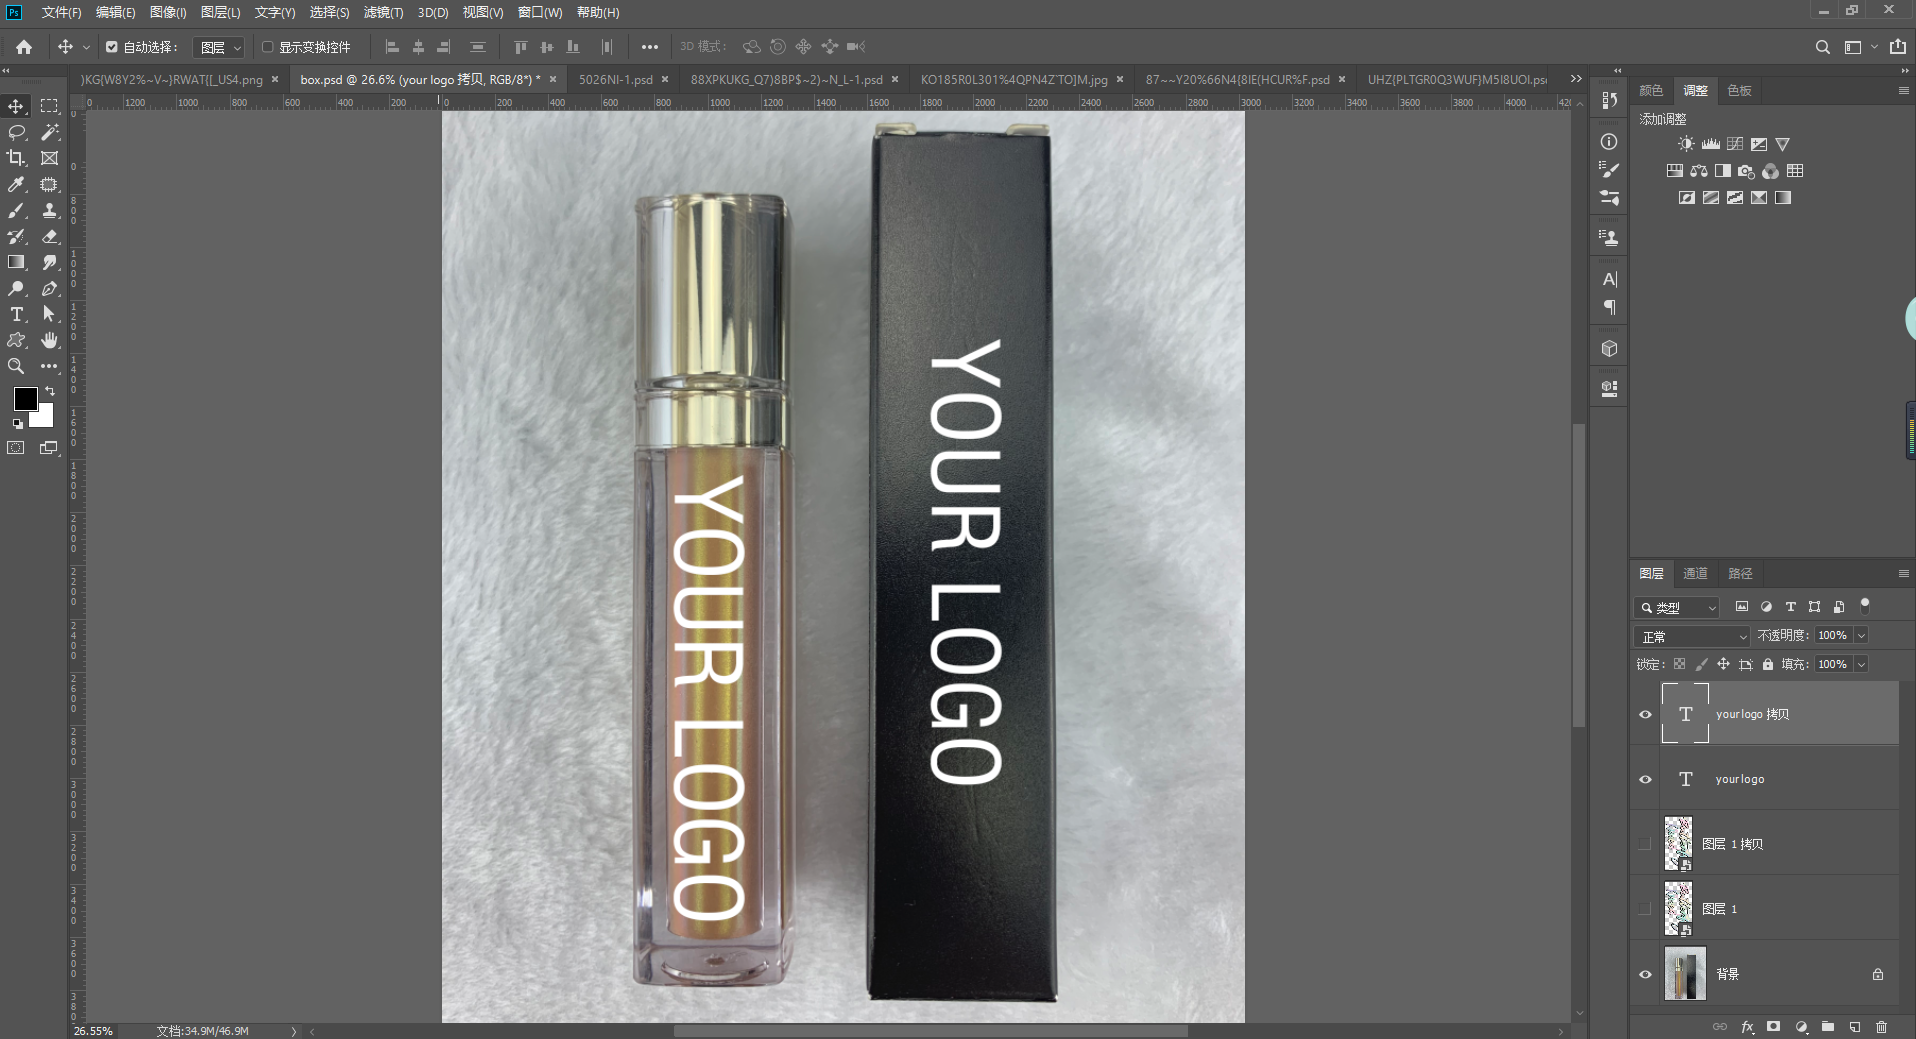Open the 滤镜(T) menu
Image resolution: width=1916 pixels, height=1039 pixels.
383,12
